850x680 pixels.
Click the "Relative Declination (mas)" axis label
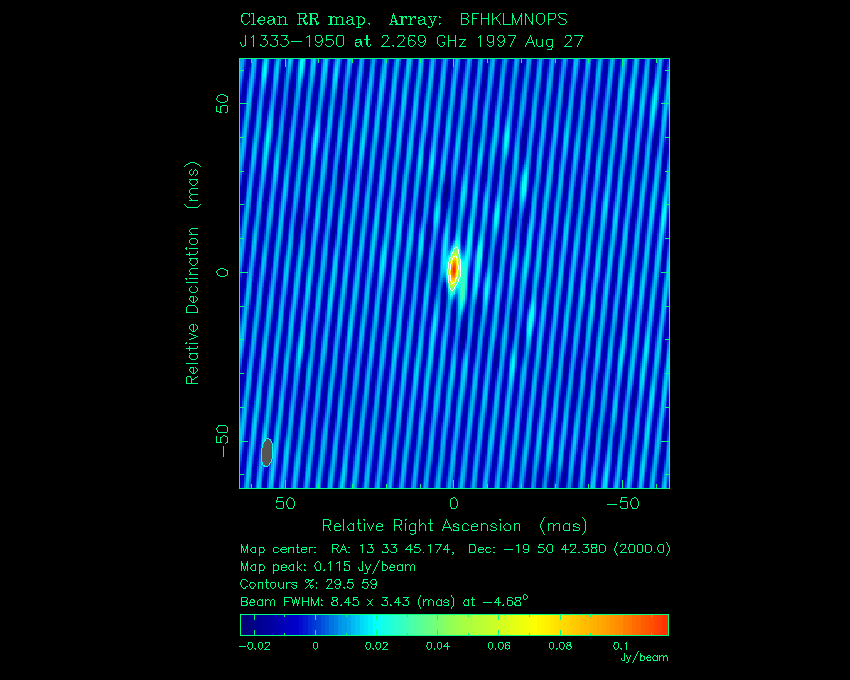(x=193, y=273)
